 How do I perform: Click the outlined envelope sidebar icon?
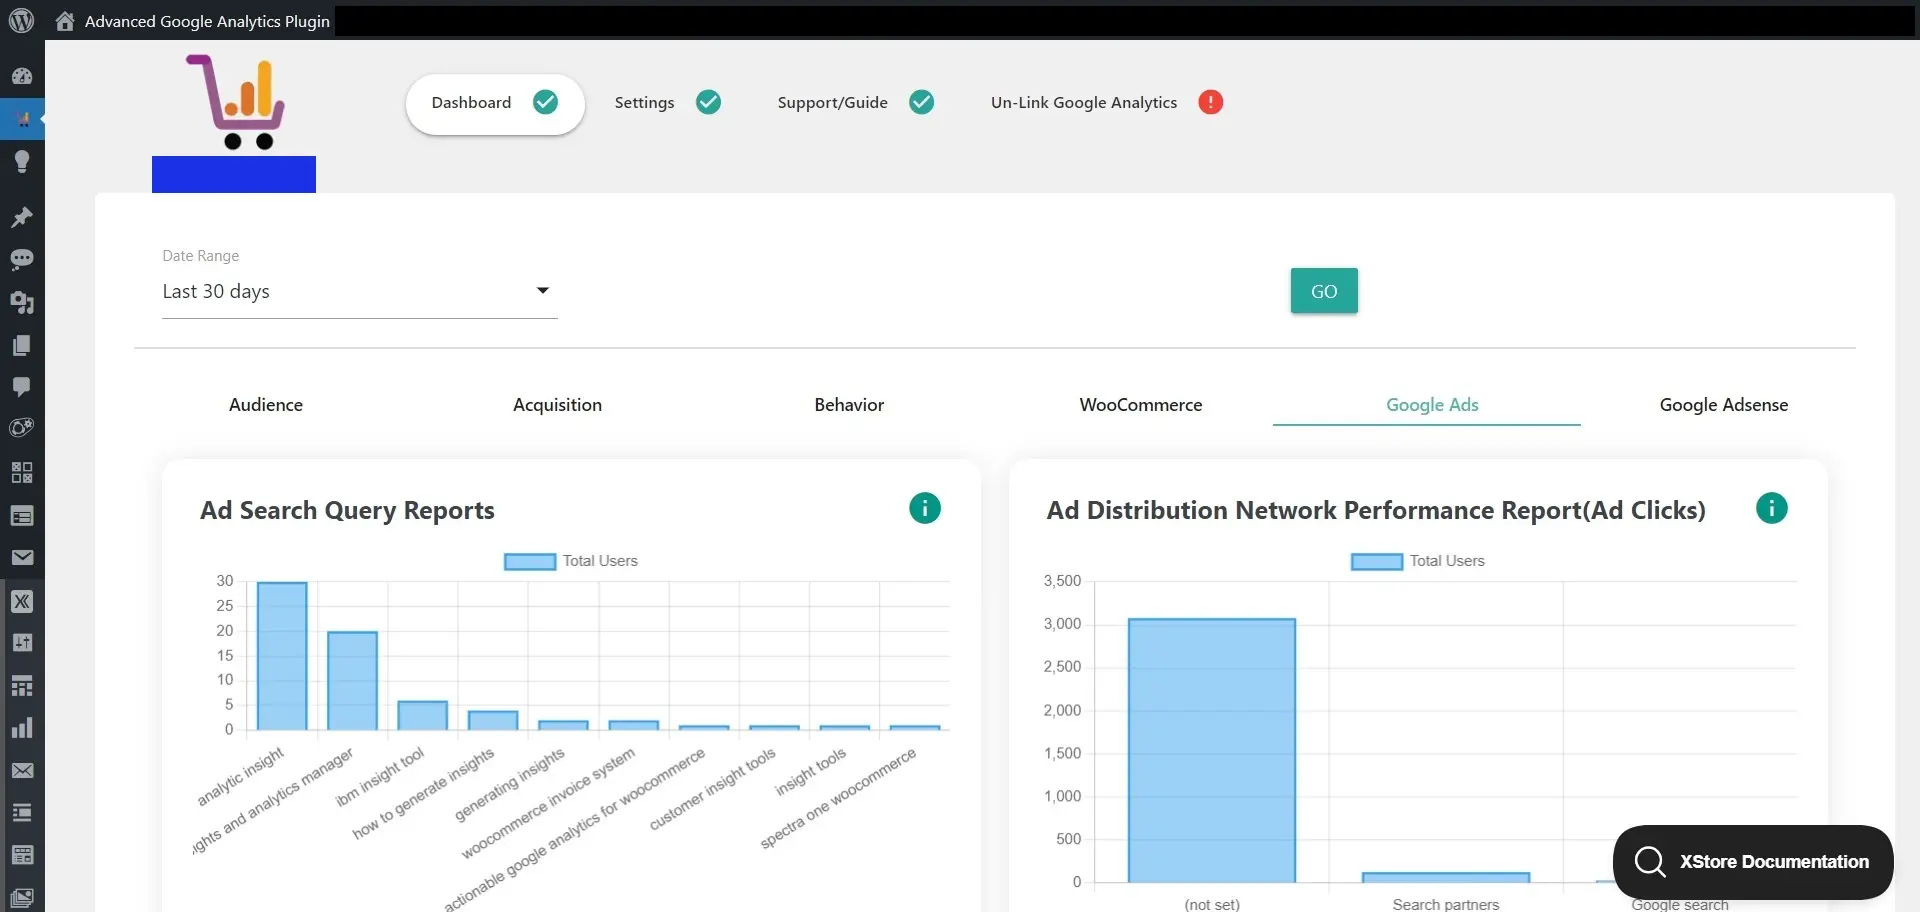coord(22,771)
